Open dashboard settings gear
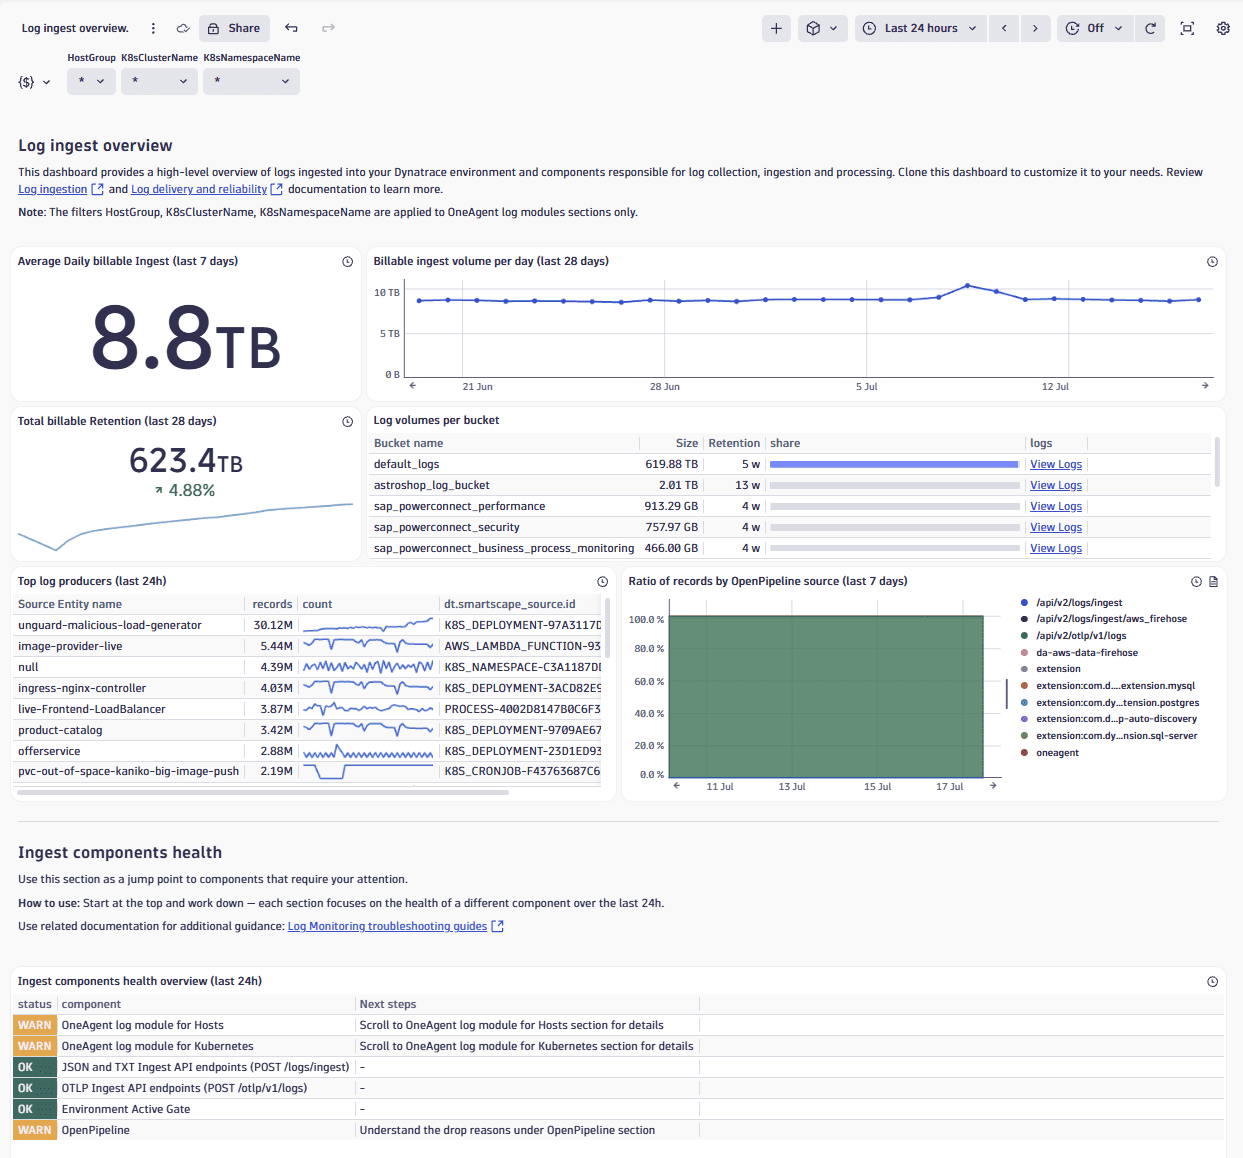Viewport: 1243px width, 1158px height. (1223, 28)
